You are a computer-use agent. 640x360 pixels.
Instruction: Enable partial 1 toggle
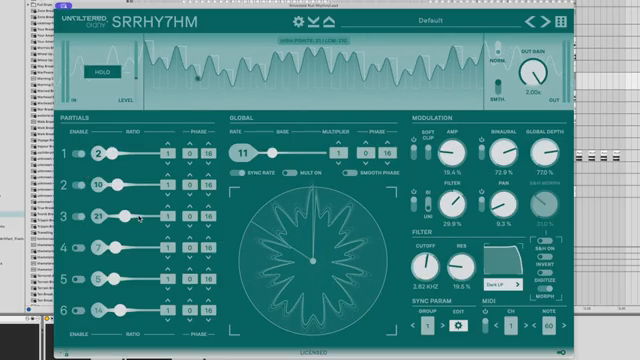click(x=78, y=154)
